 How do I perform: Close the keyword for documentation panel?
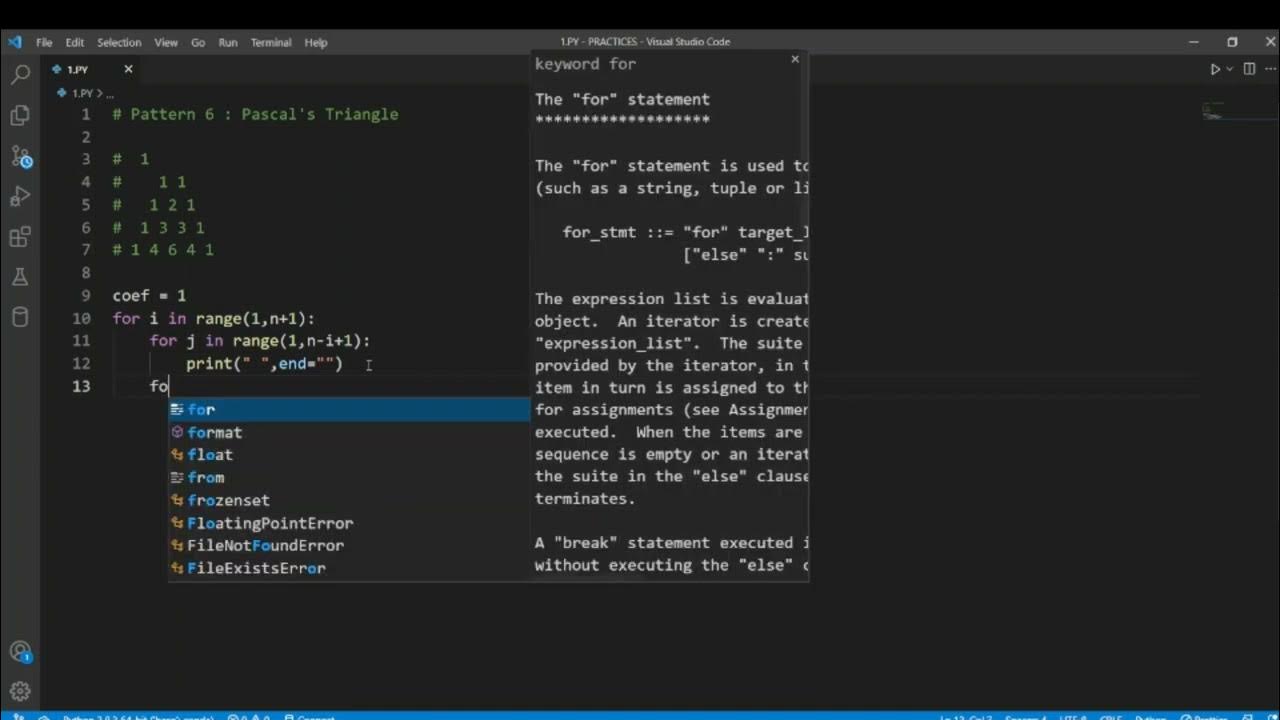click(795, 59)
